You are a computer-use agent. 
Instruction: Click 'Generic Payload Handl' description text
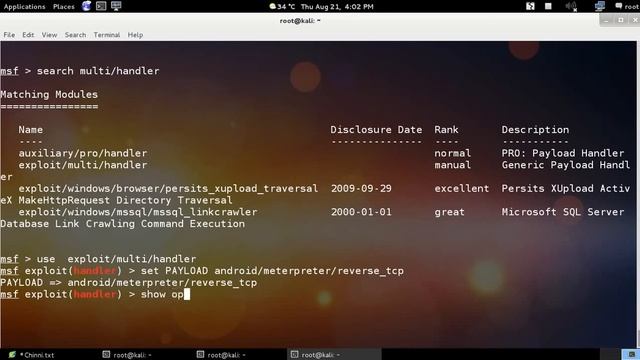point(566,165)
